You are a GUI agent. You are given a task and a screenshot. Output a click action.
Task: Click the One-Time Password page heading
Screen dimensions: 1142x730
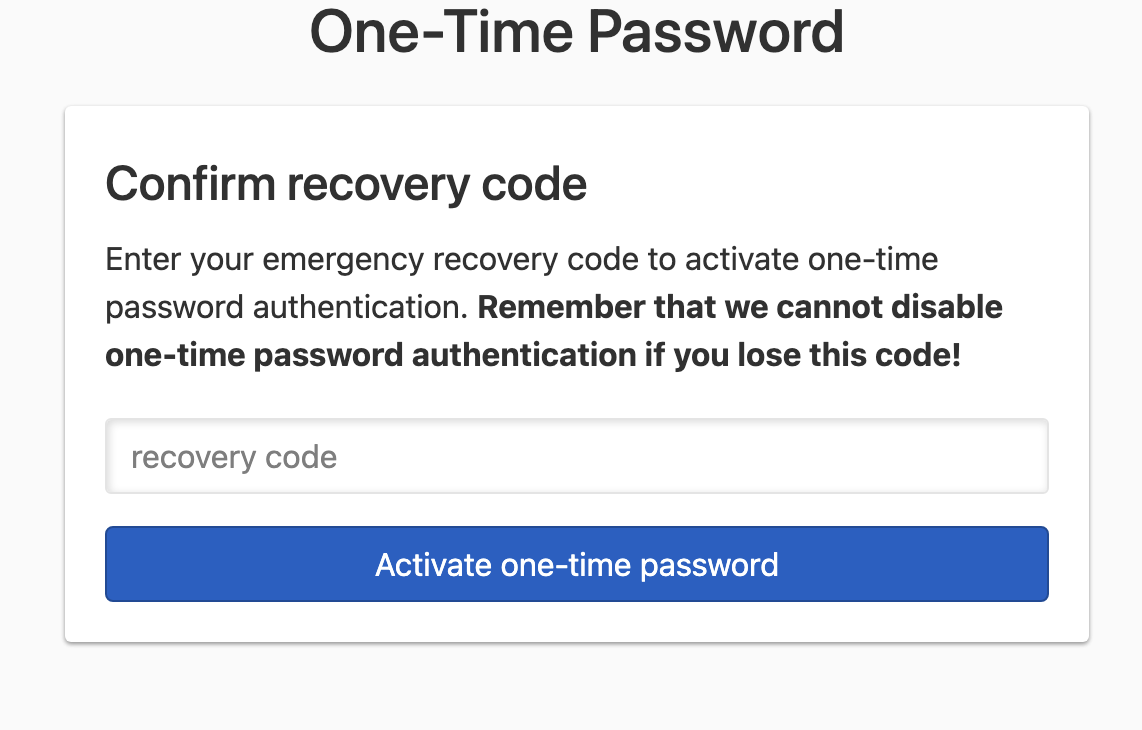pos(577,33)
